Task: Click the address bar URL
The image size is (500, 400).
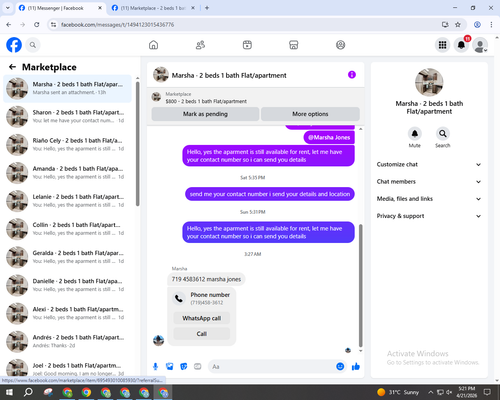Action: [117, 25]
